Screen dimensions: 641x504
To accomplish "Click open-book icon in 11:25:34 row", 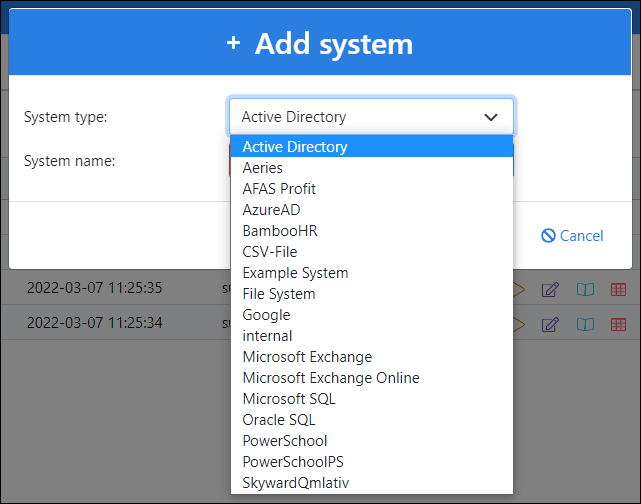I will coord(585,324).
